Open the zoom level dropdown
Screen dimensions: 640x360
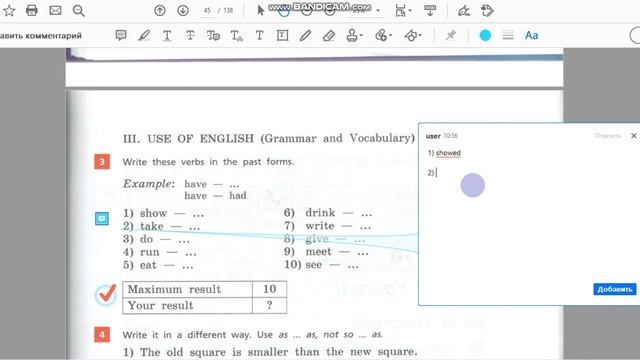[x=378, y=11]
